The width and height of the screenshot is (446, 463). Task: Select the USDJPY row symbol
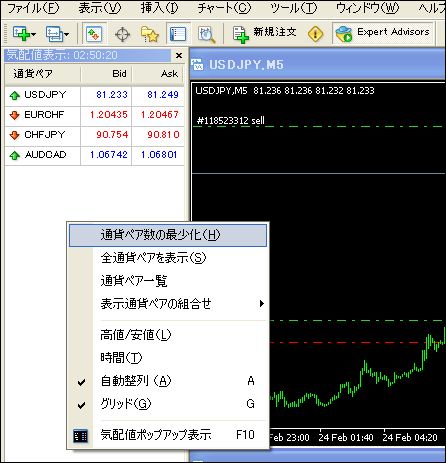pyautogui.click(x=45, y=95)
